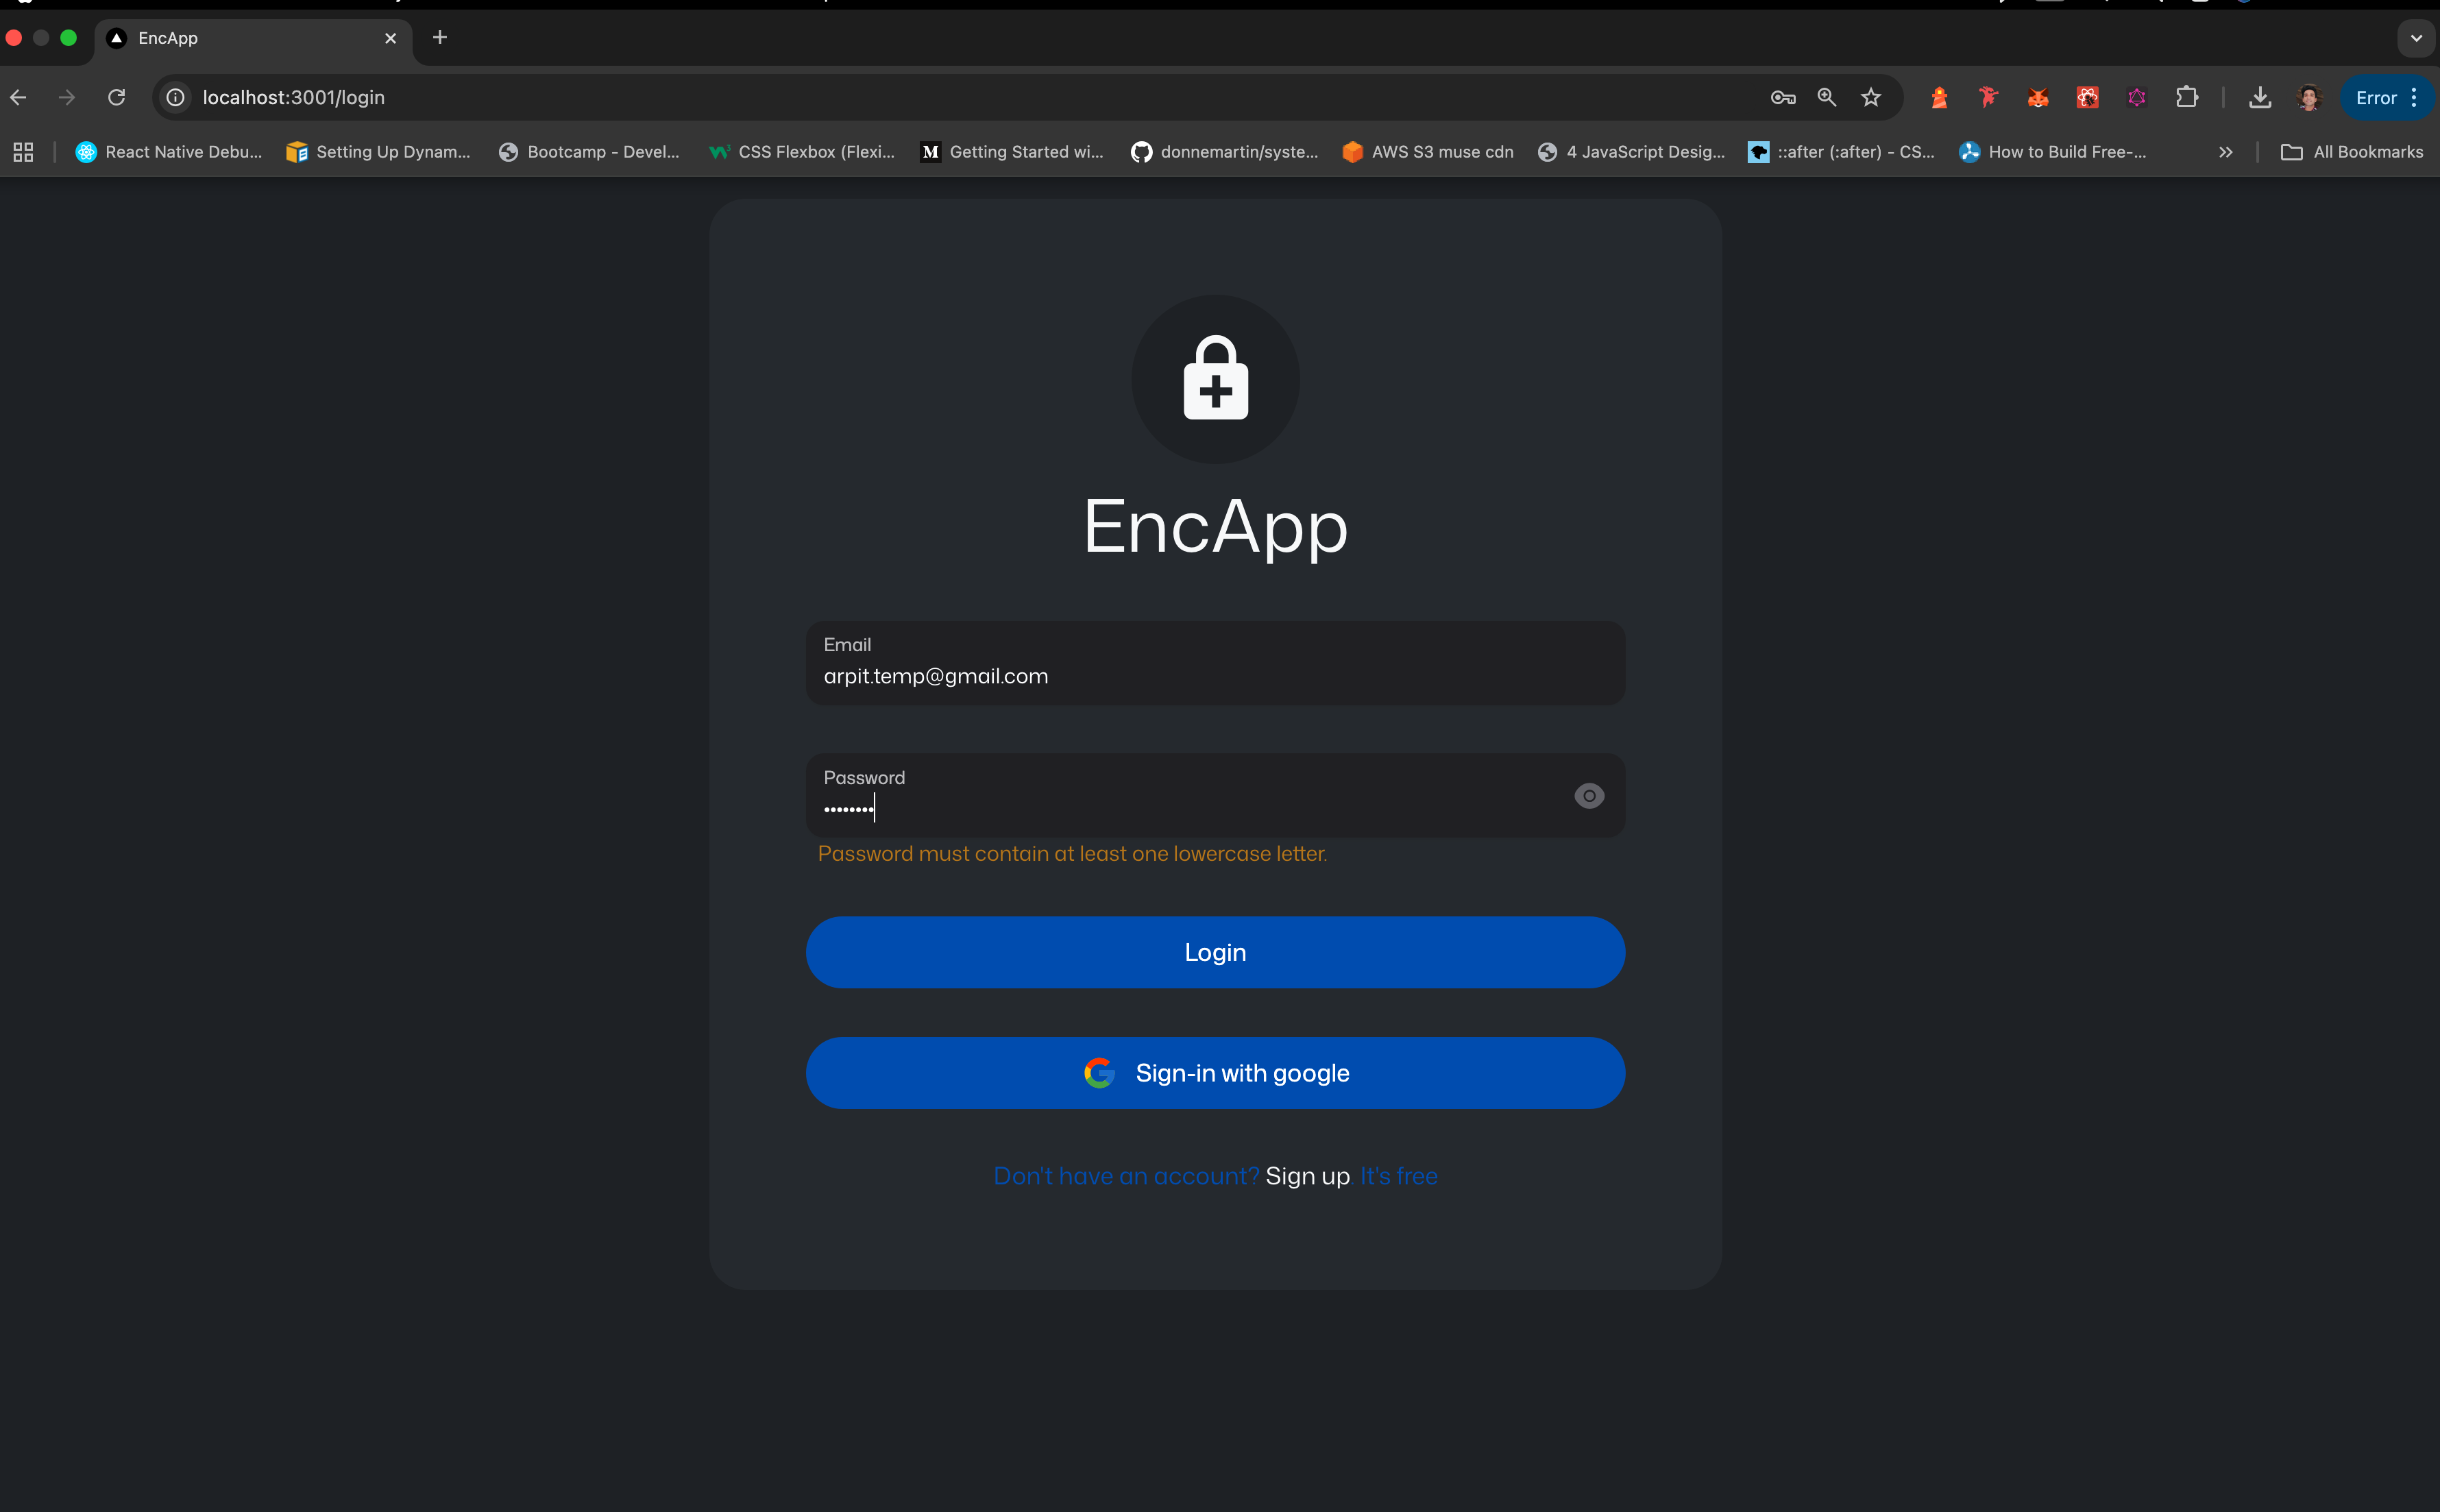Open the Sign up link

(x=1307, y=1176)
